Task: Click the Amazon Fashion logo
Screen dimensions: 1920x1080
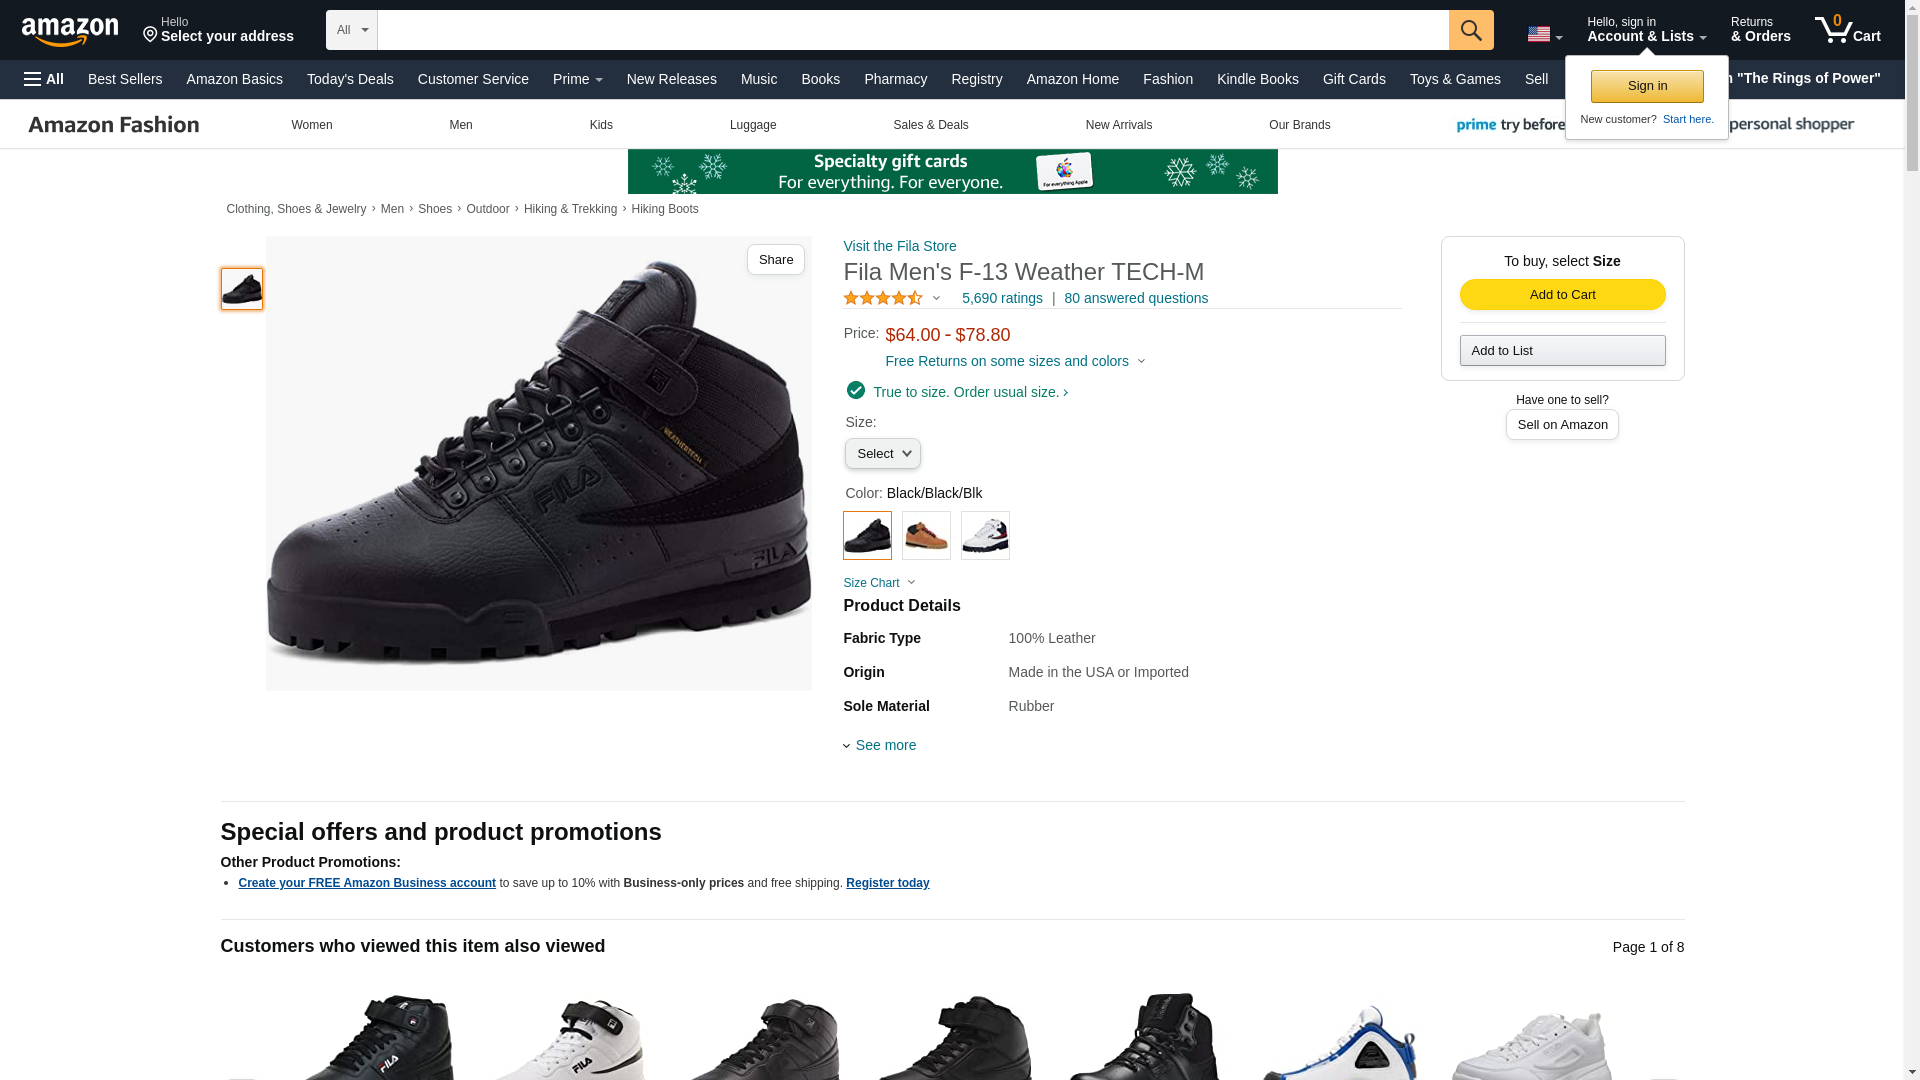Action: point(114,125)
